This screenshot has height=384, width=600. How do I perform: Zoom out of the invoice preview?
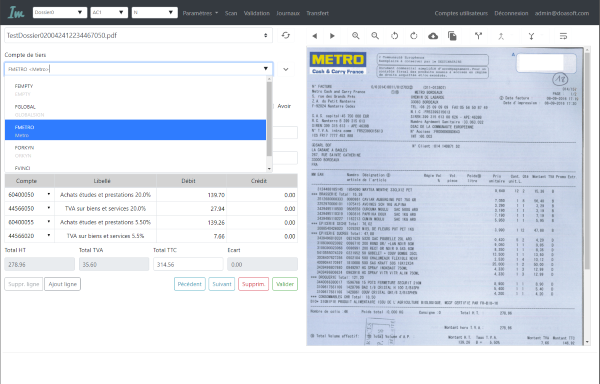coord(375,36)
